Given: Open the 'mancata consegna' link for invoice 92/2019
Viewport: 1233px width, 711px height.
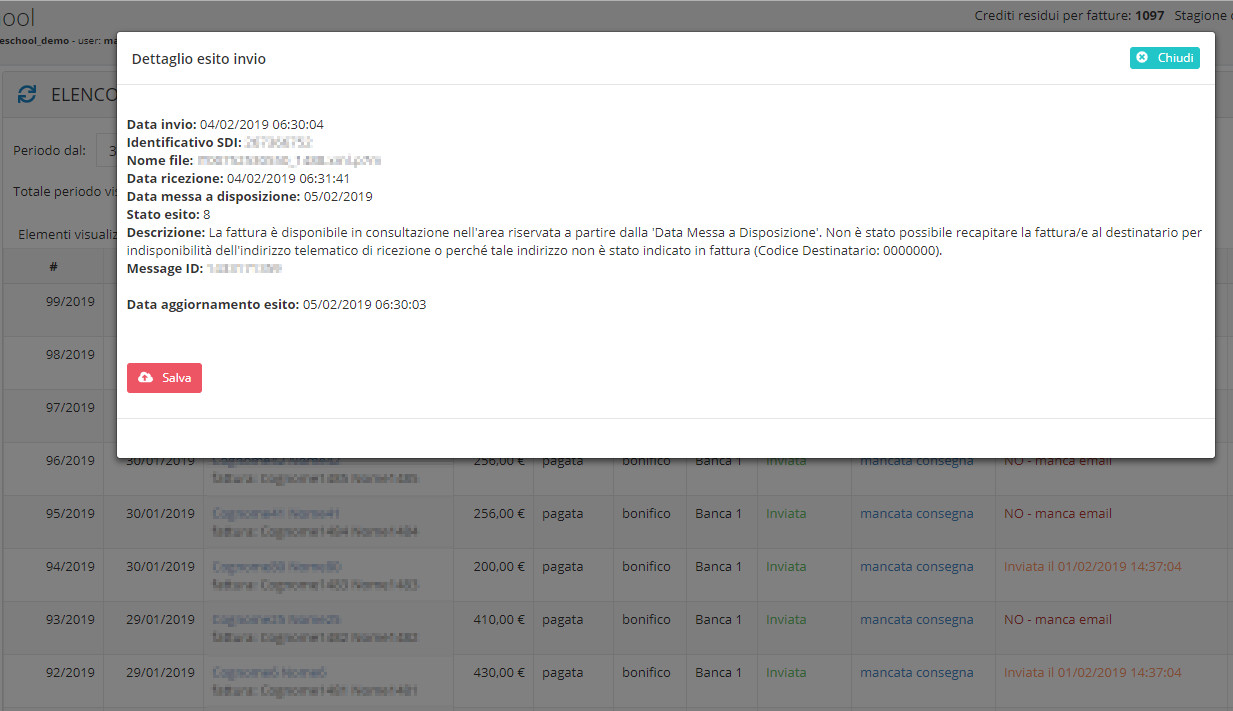Looking at the screenshot, I should point(916,673).
